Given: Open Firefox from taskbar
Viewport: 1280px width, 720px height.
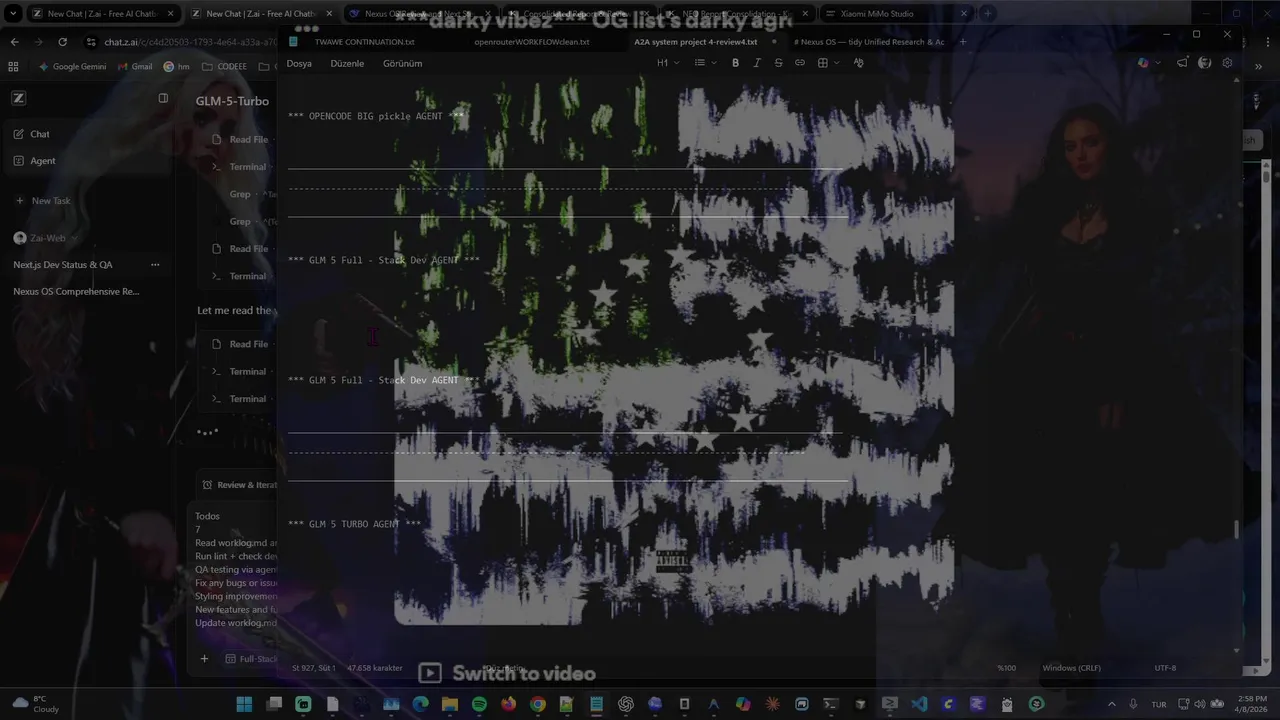Looking at the screenshot, I should click(508, 704).
